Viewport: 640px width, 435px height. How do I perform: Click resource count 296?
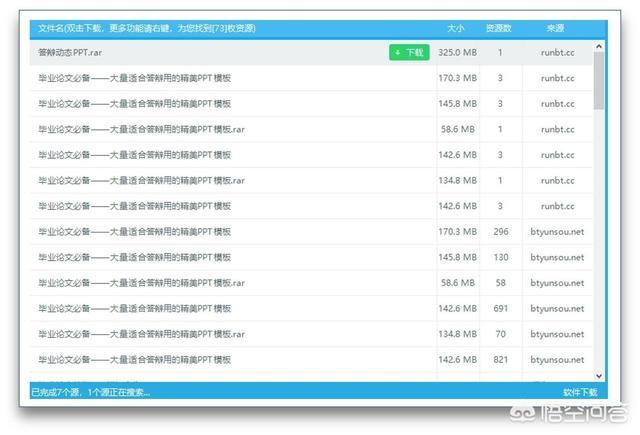501,231
